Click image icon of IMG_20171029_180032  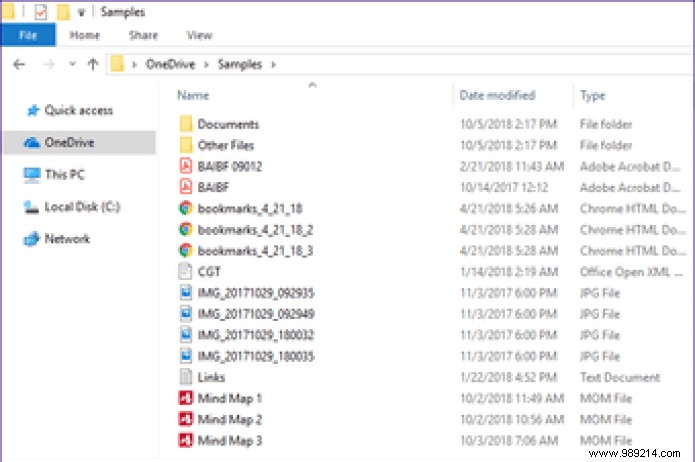(x=186, y=335)
